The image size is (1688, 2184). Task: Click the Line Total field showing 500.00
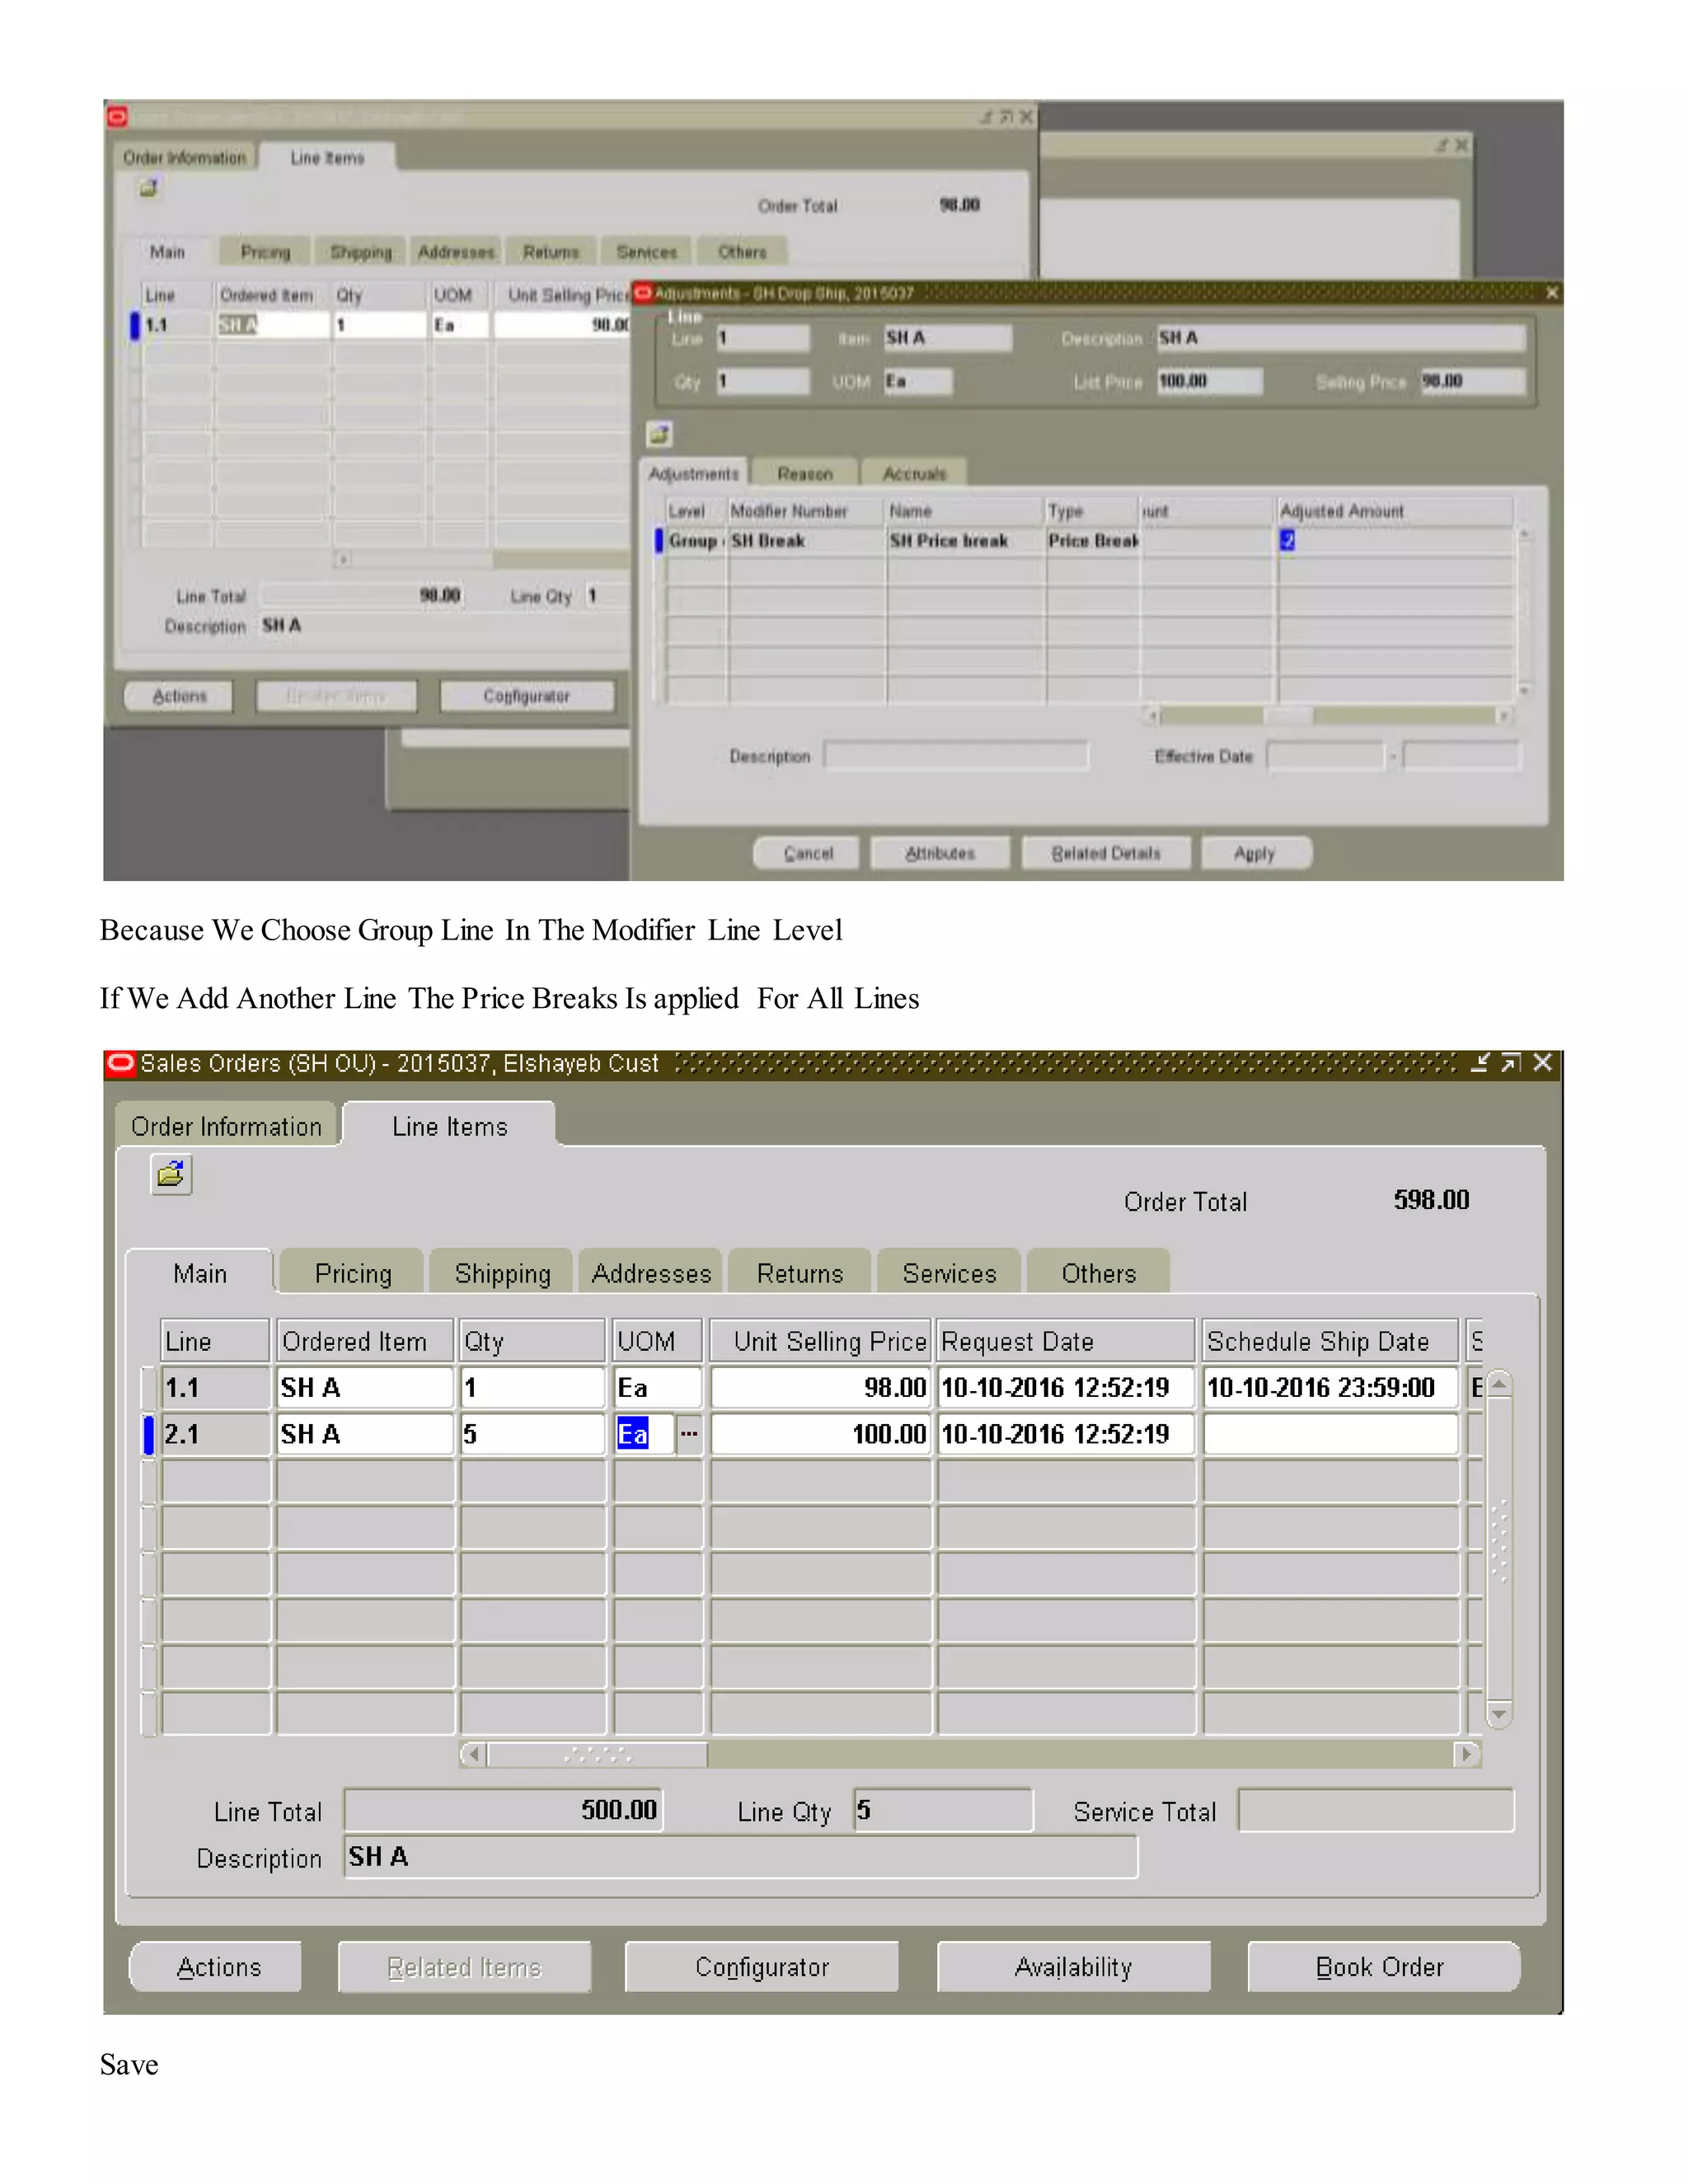click(503, 1810)
